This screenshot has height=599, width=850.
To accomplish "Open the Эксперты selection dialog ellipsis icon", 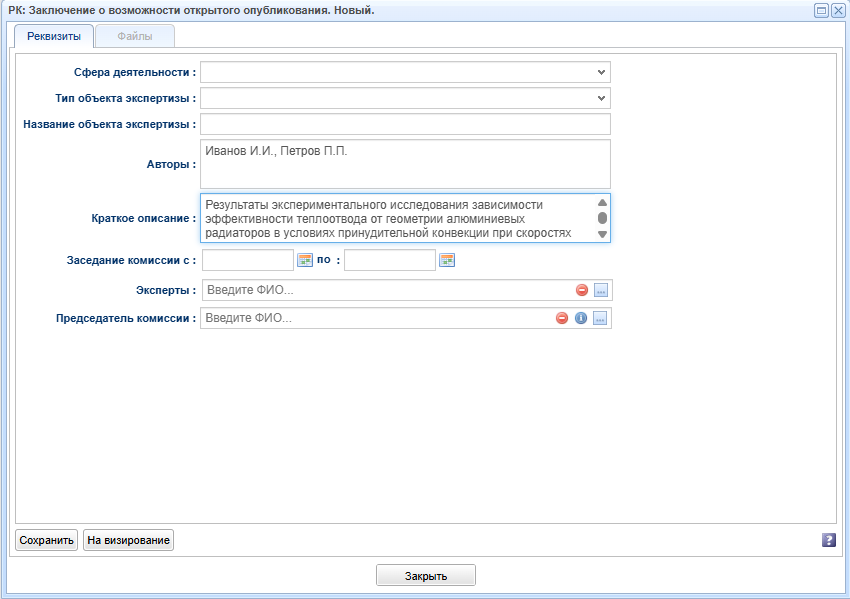I will 601,290.
